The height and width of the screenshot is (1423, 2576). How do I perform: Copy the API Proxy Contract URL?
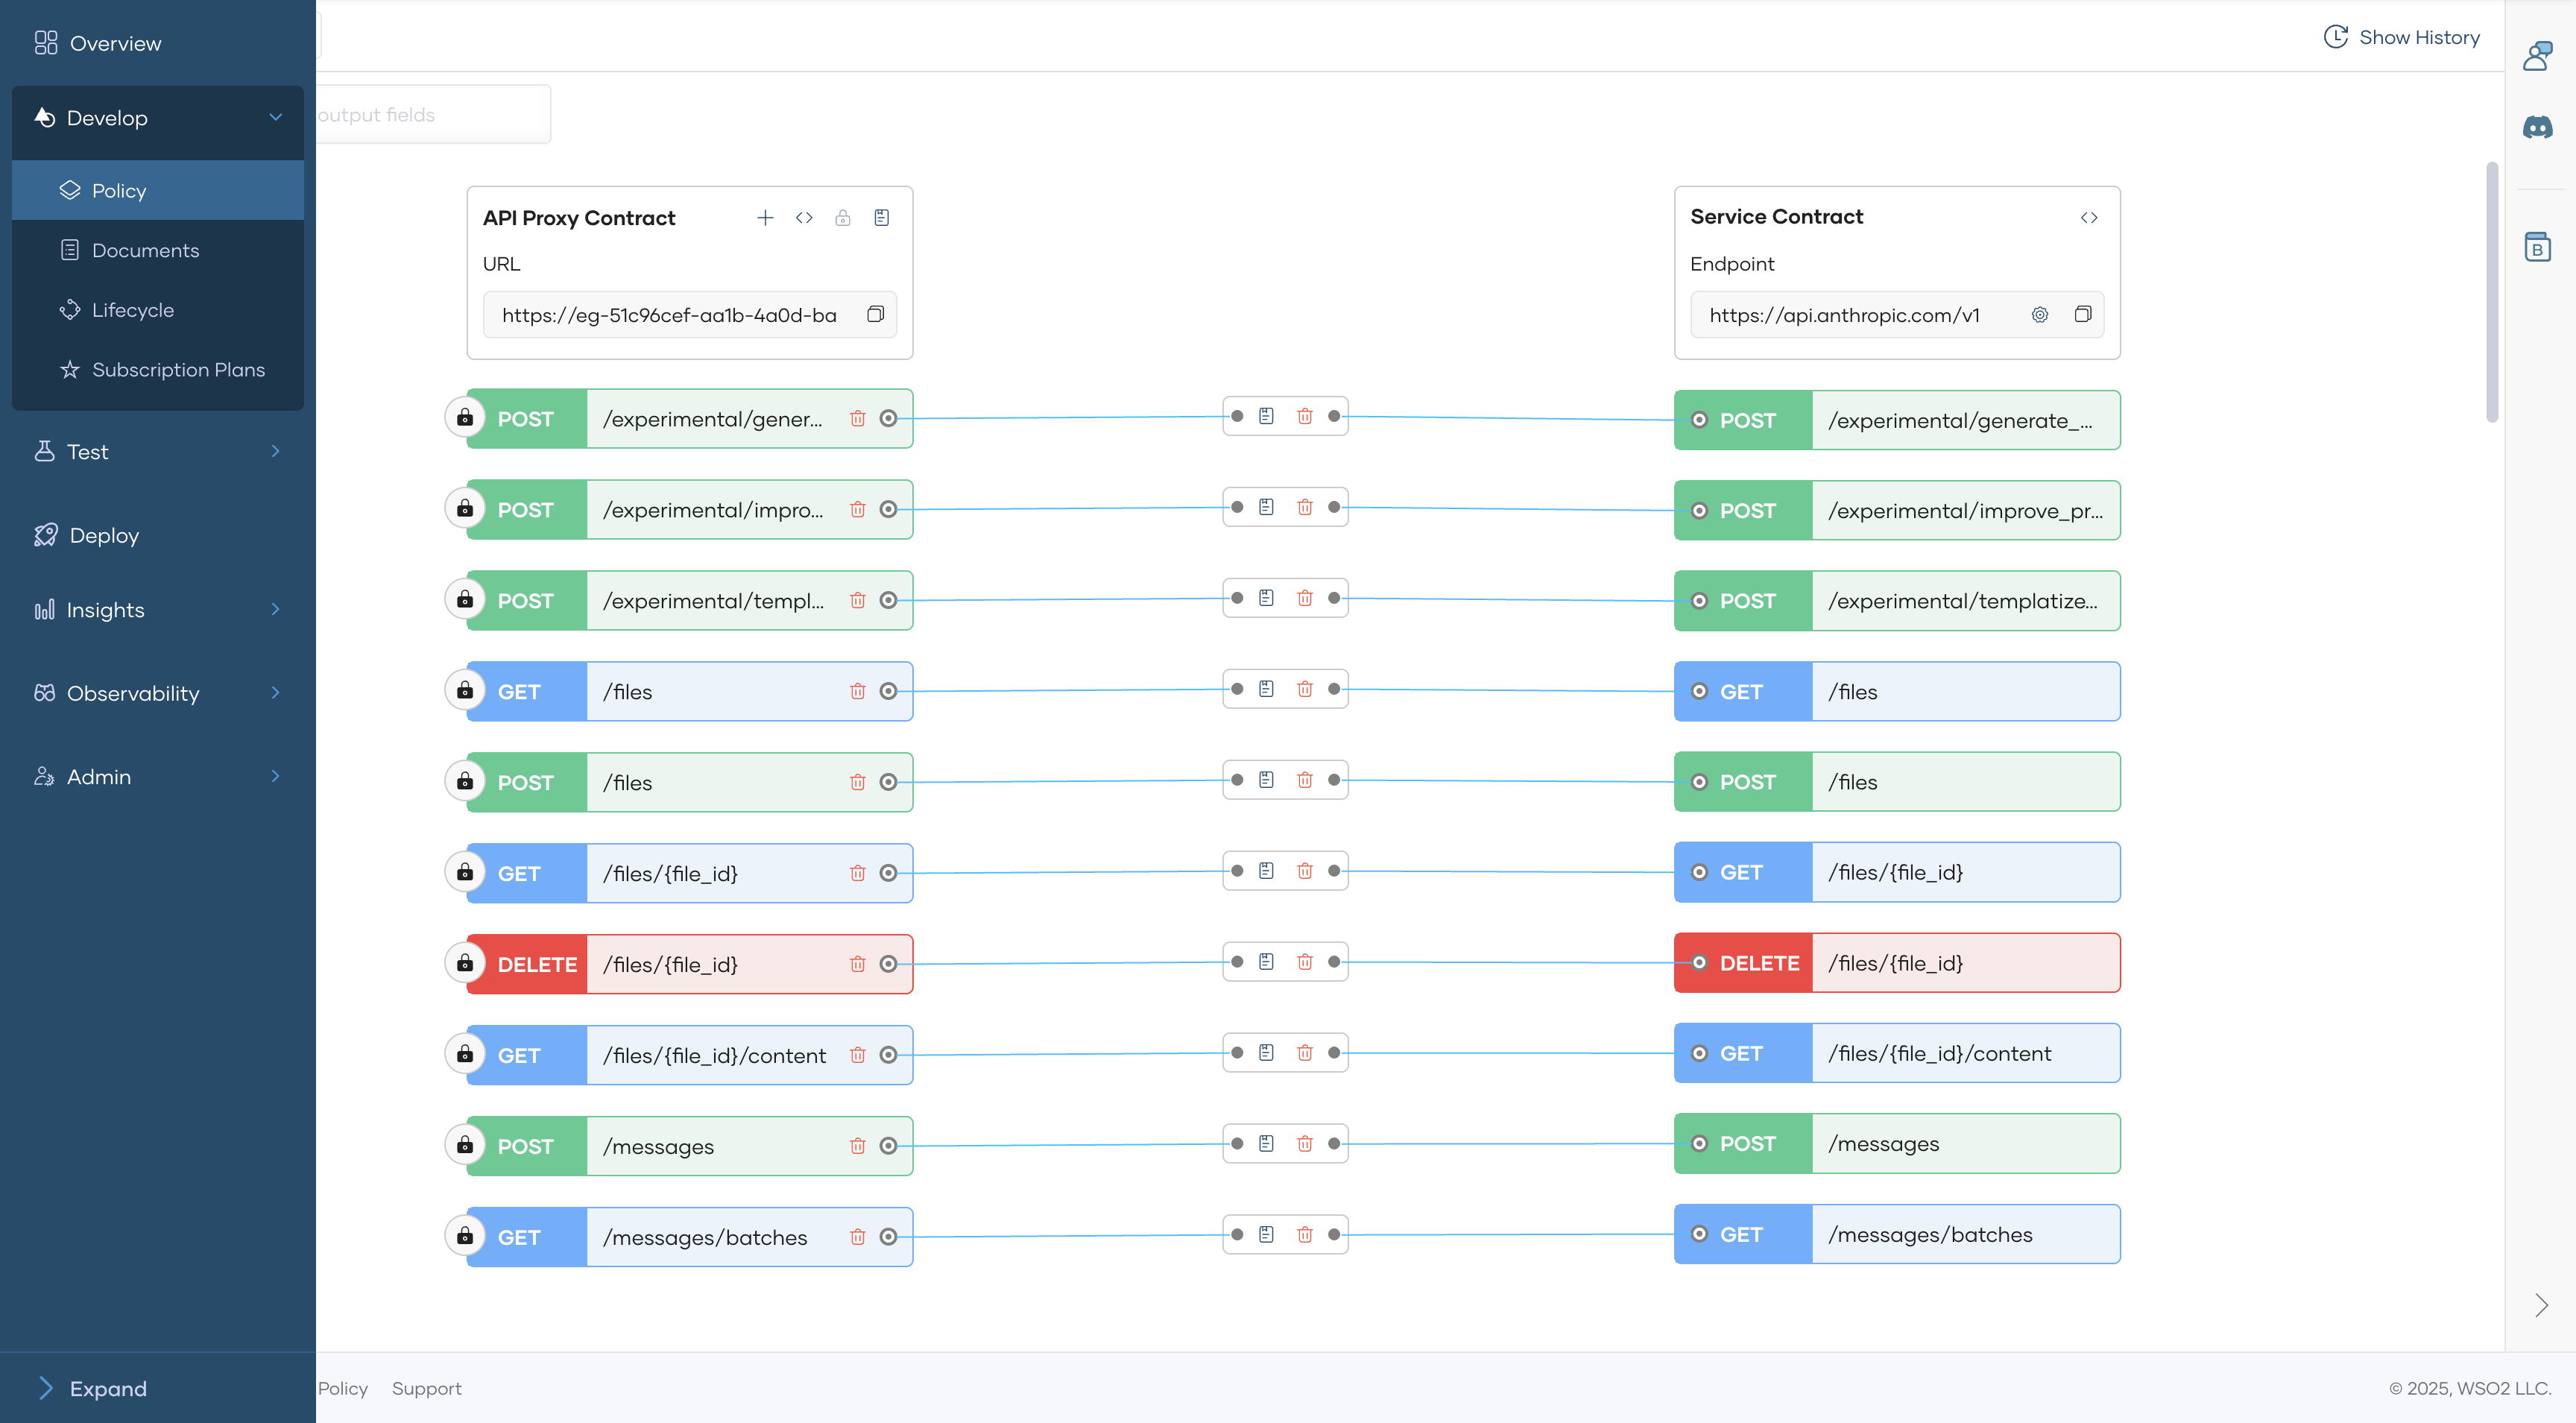click(875, 315)
